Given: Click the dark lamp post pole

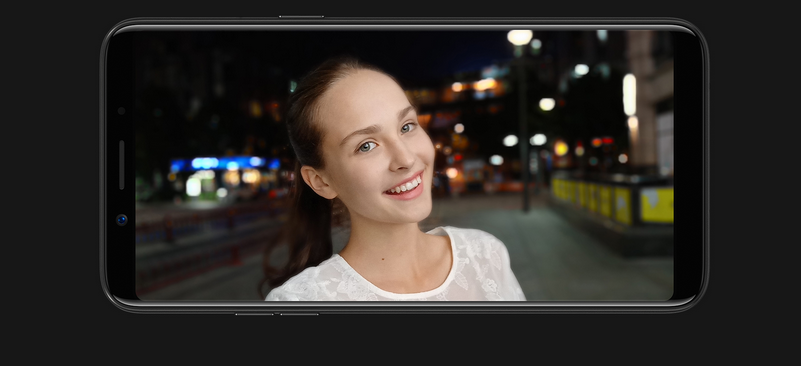Looking at the screenshot, I should point(524,128).
